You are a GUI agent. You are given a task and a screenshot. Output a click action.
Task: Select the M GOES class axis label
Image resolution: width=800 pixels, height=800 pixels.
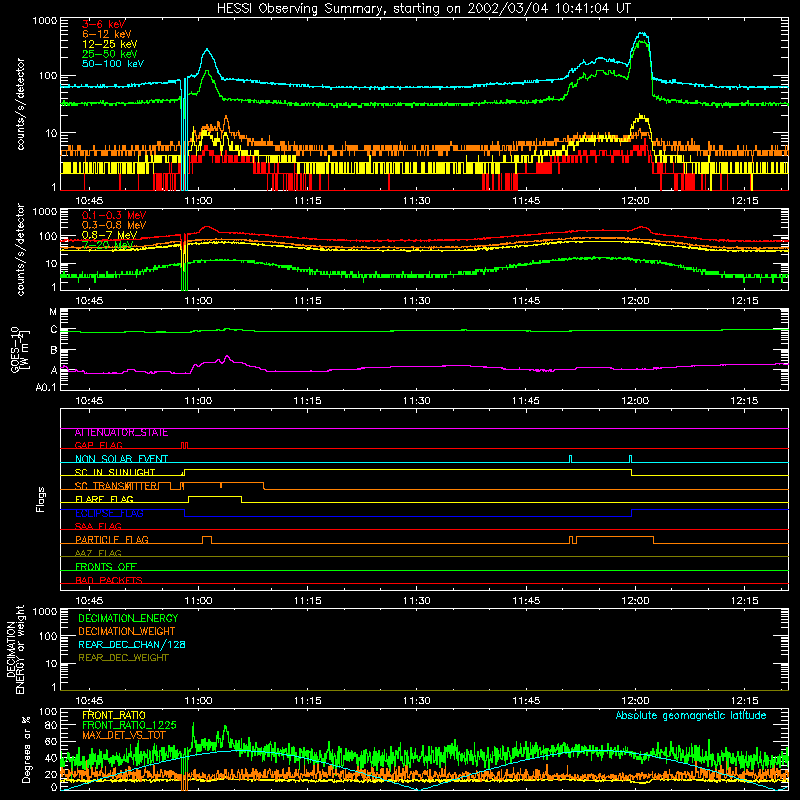click(53, 312)
